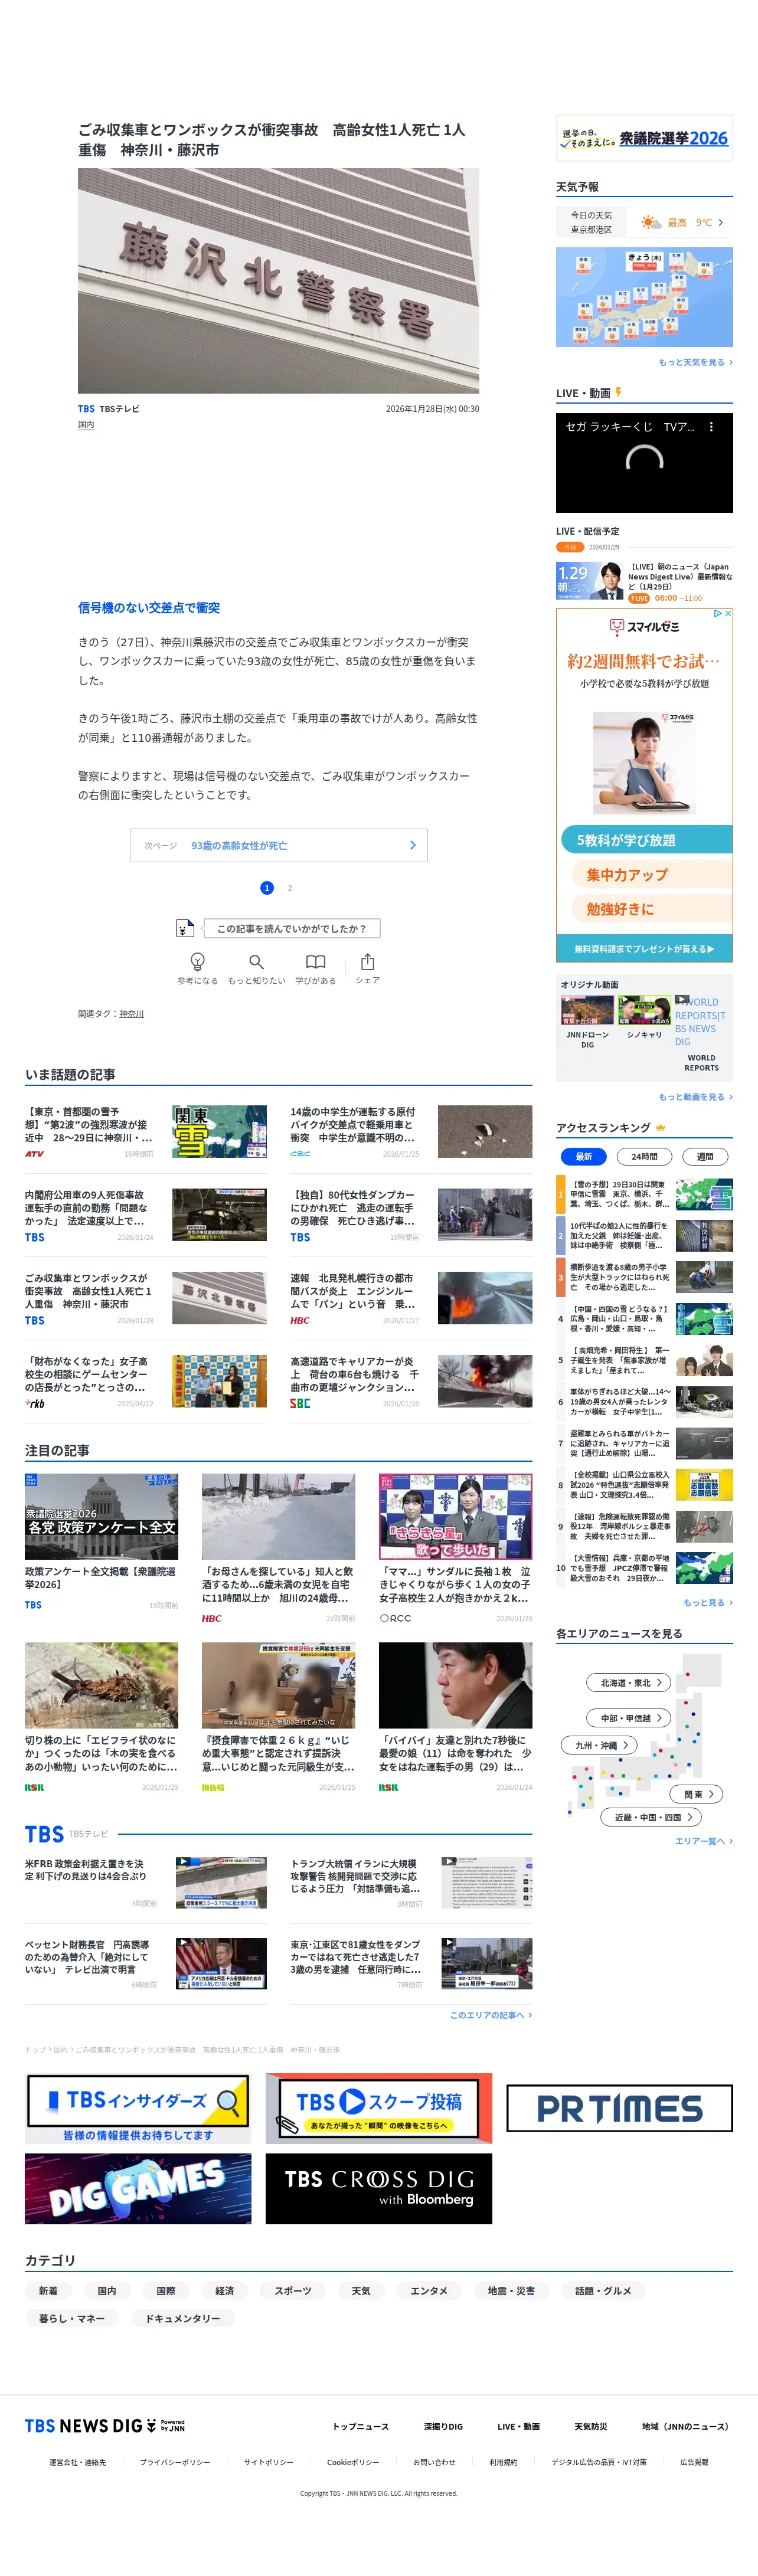Go to article page 2 in pagination
Screen dimensions: 758x2576
tap(290, 888)
